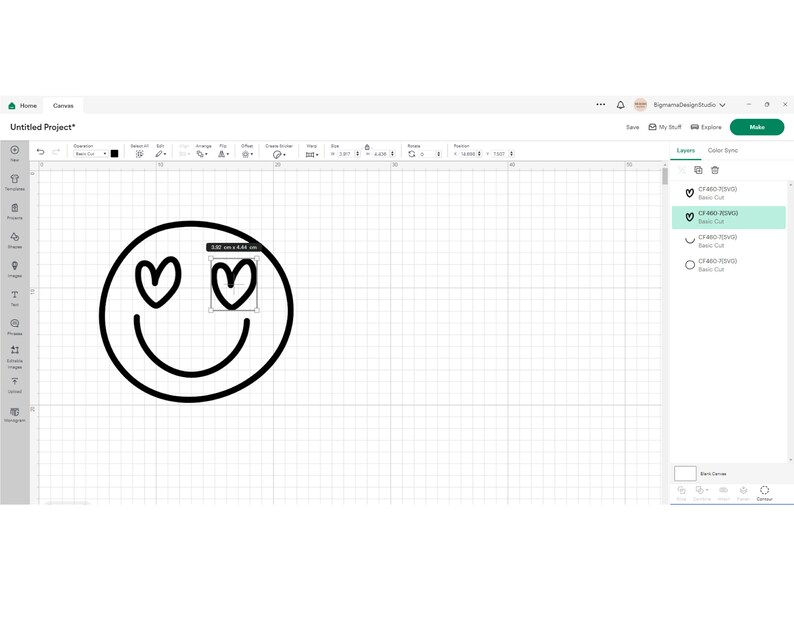794x638 pixels.
Task: Click the green Make button
Action: (757, 127)
